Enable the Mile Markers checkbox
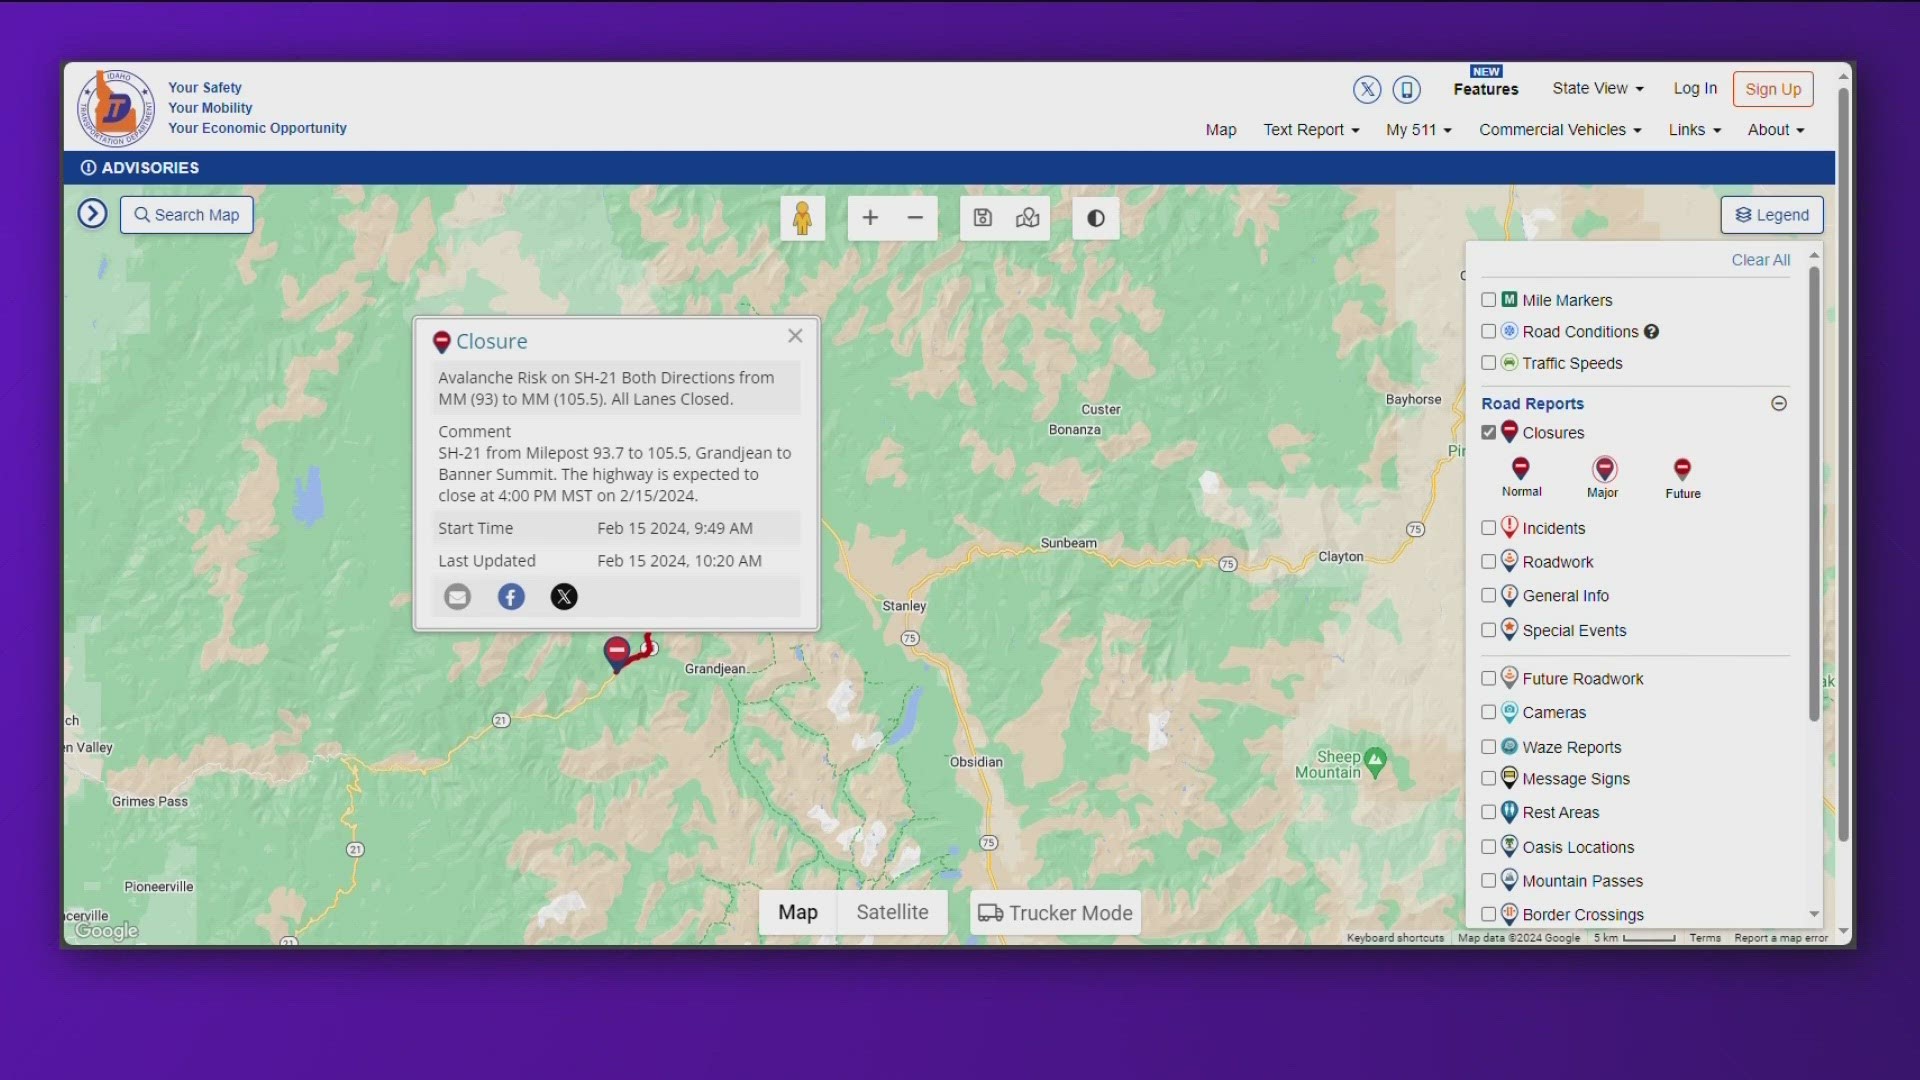 pyautogui.click(x=1487, y=299)
